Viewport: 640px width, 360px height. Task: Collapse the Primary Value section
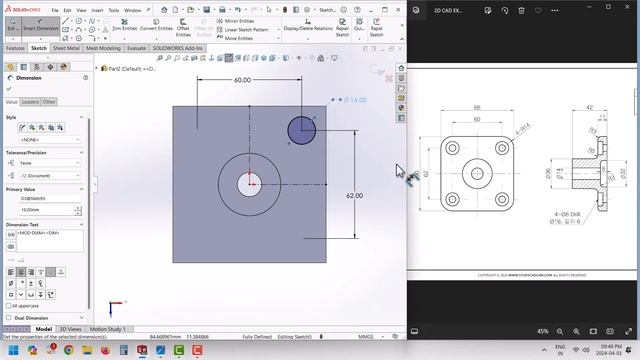pyautogui.click(x=82, y=189)
